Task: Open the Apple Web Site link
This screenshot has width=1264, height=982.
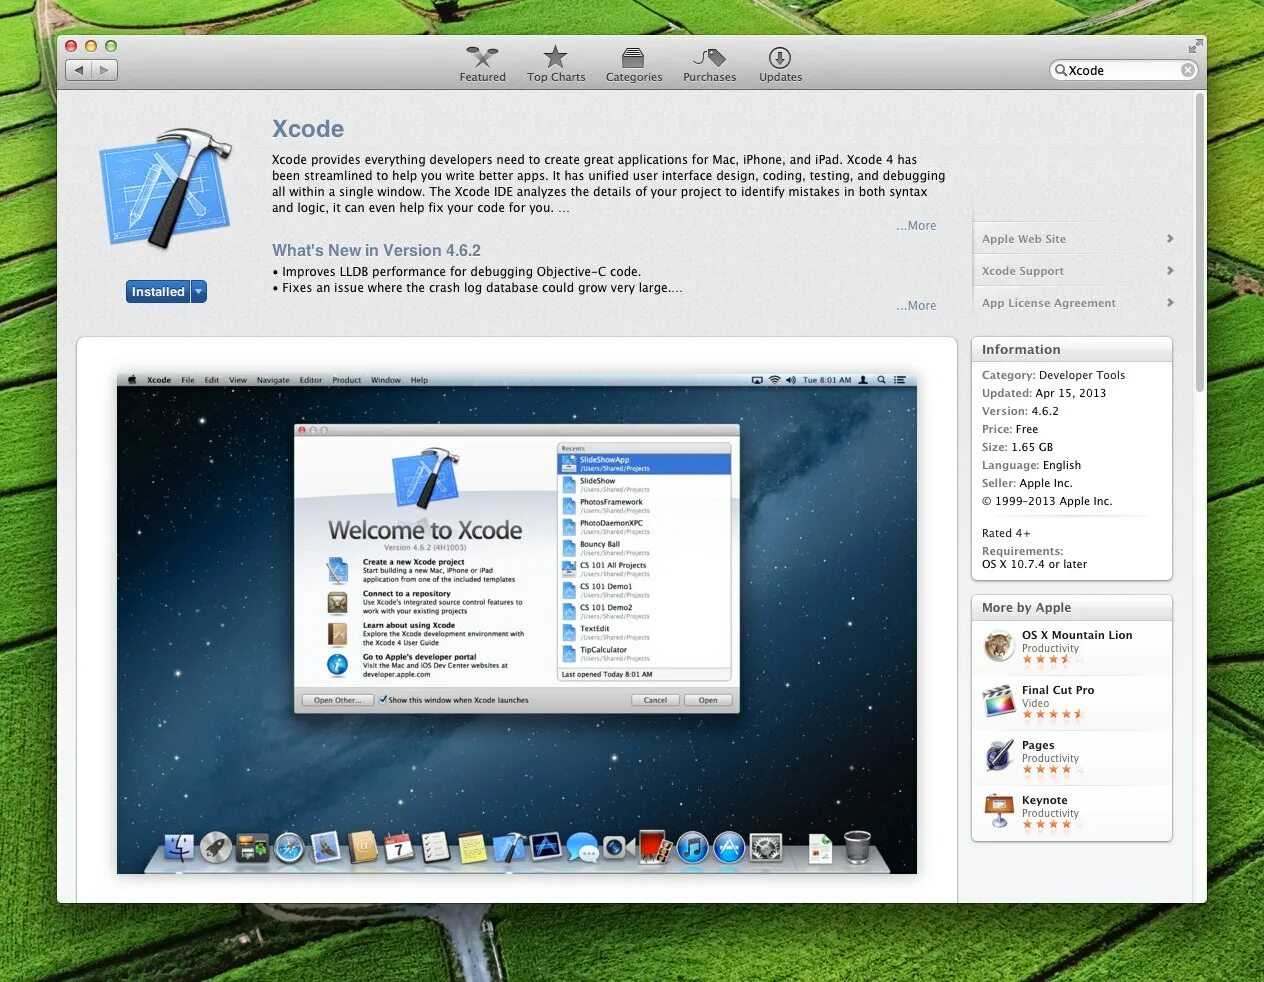Action: (1024, 239)
